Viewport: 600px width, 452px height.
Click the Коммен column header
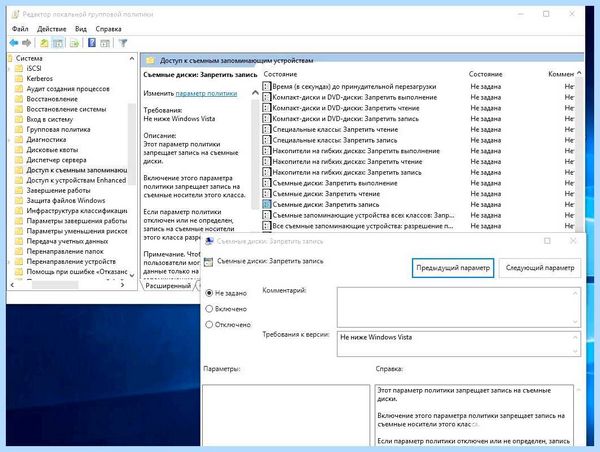click(x=561, y=74)
